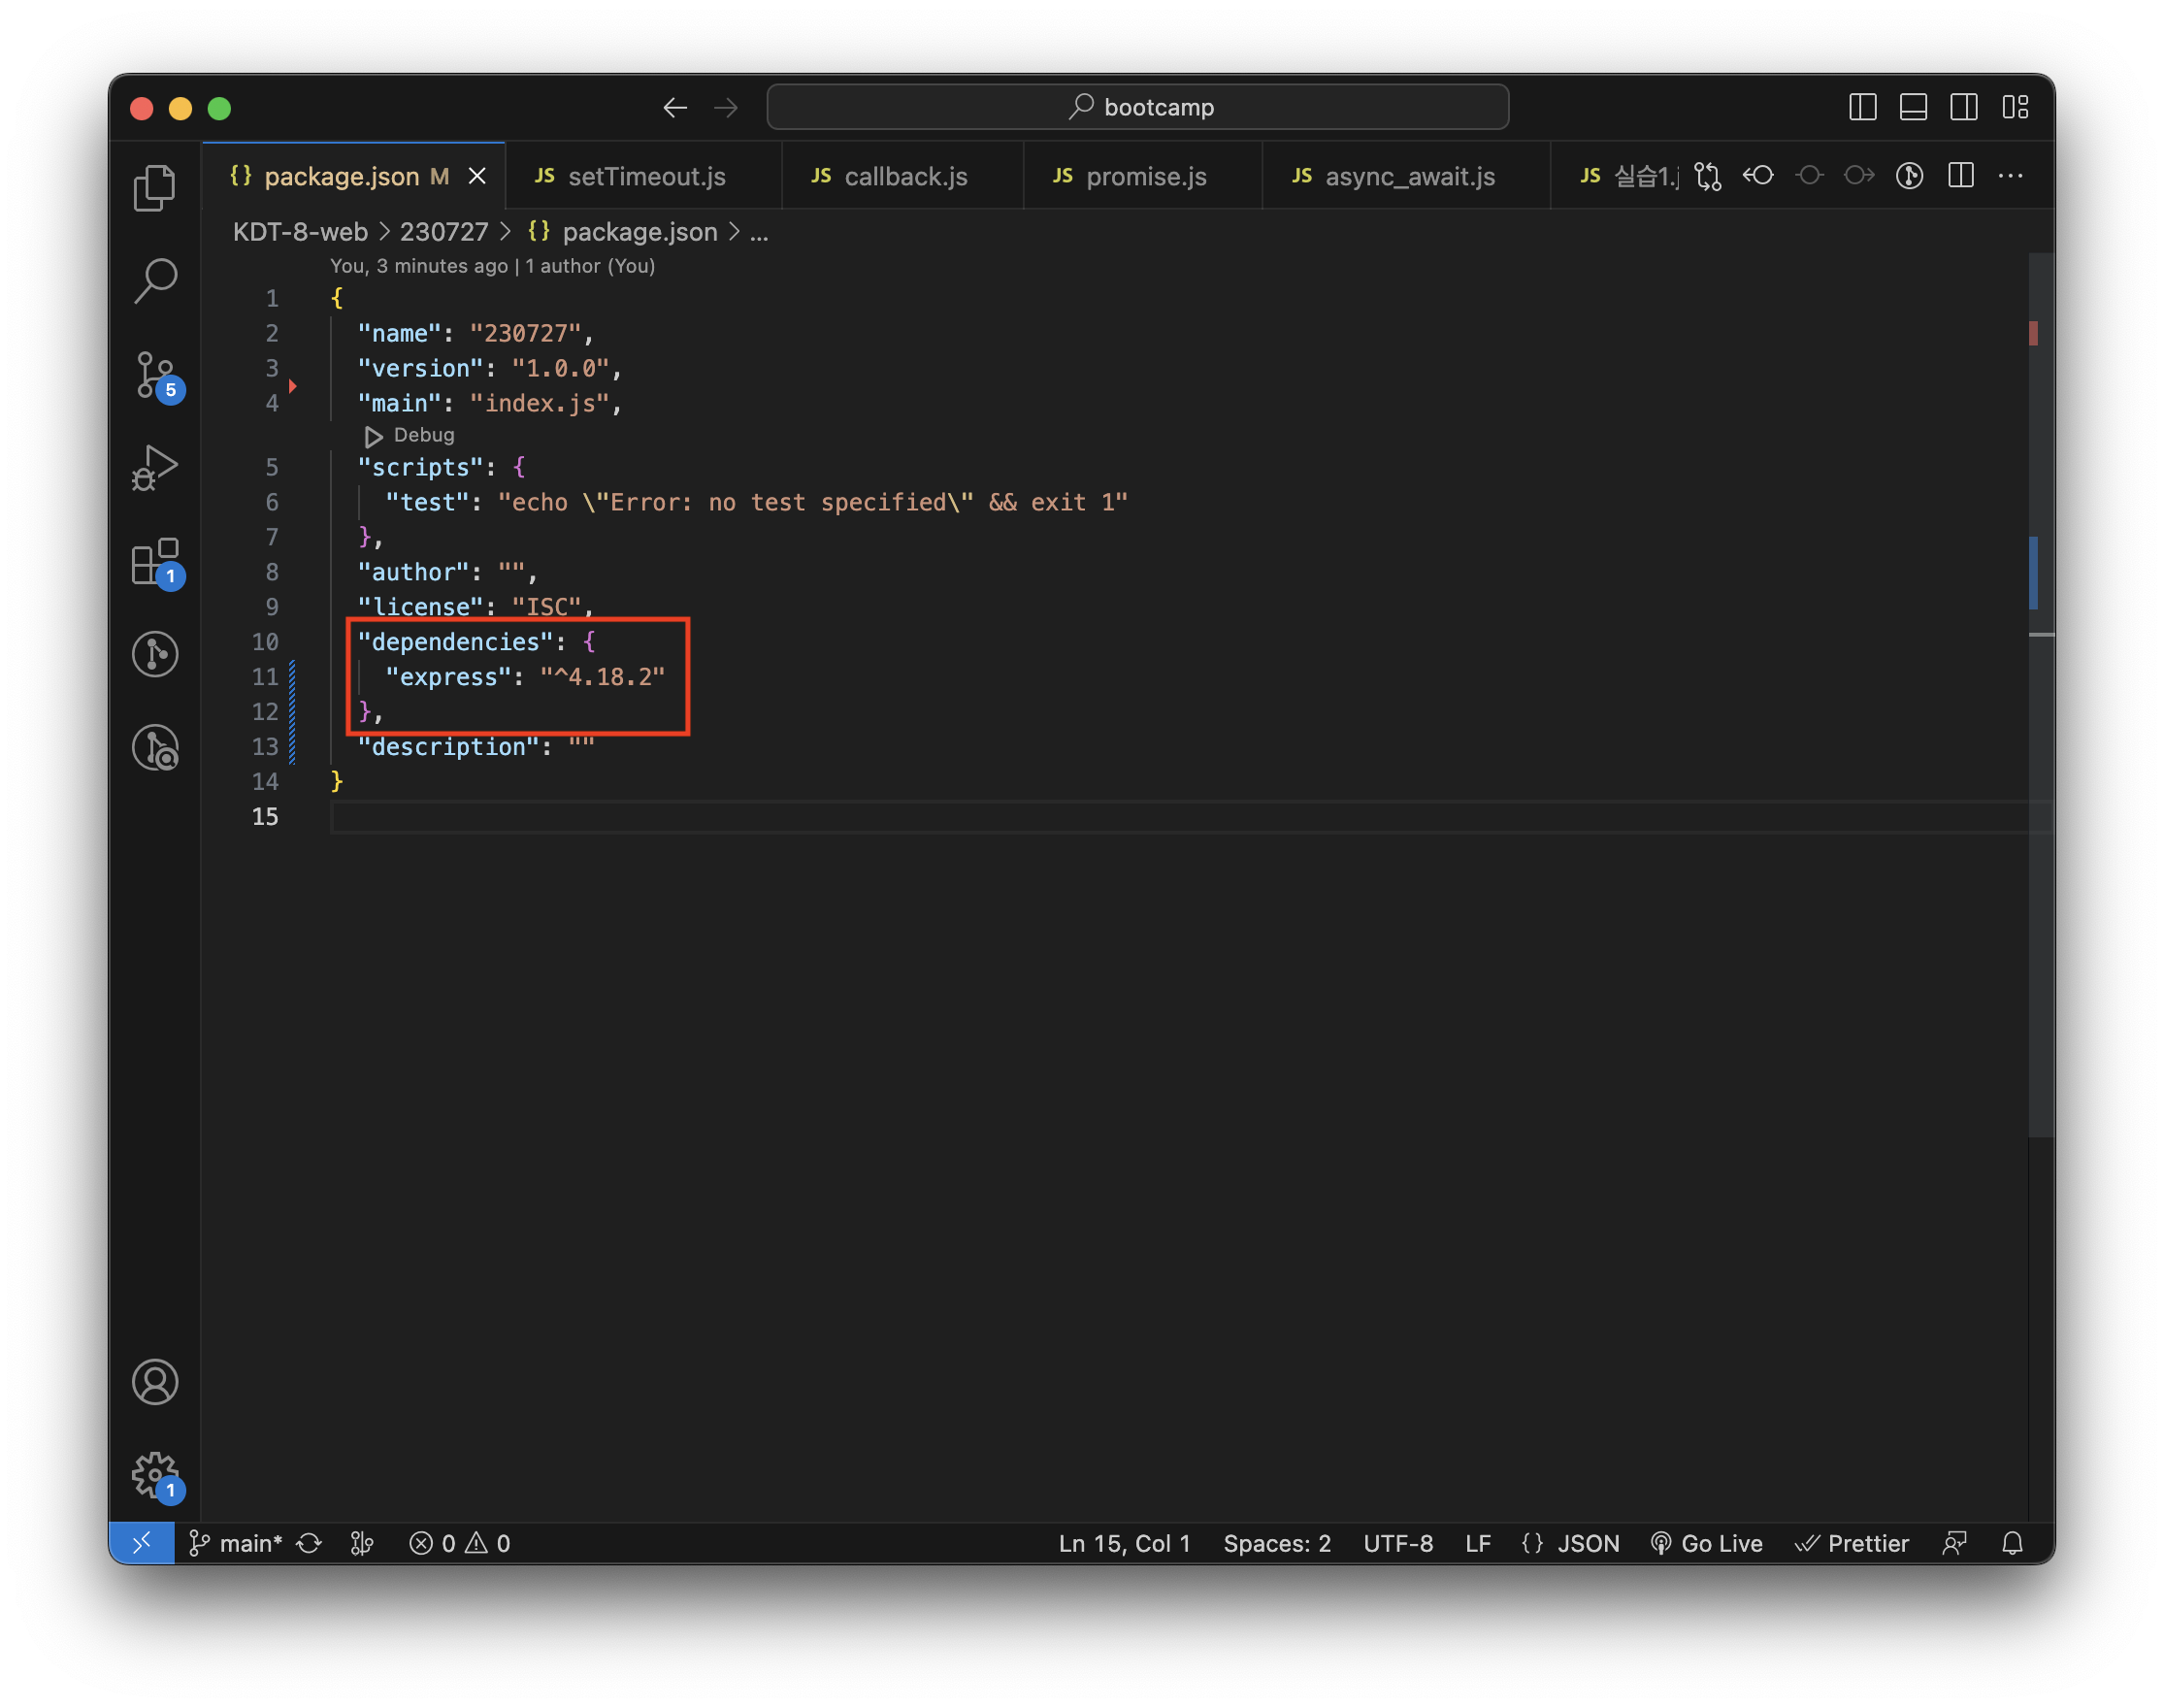The image size is (2164, 1708).
Task: Open the Search view in activity bar
Action: [x=155, y=281]
